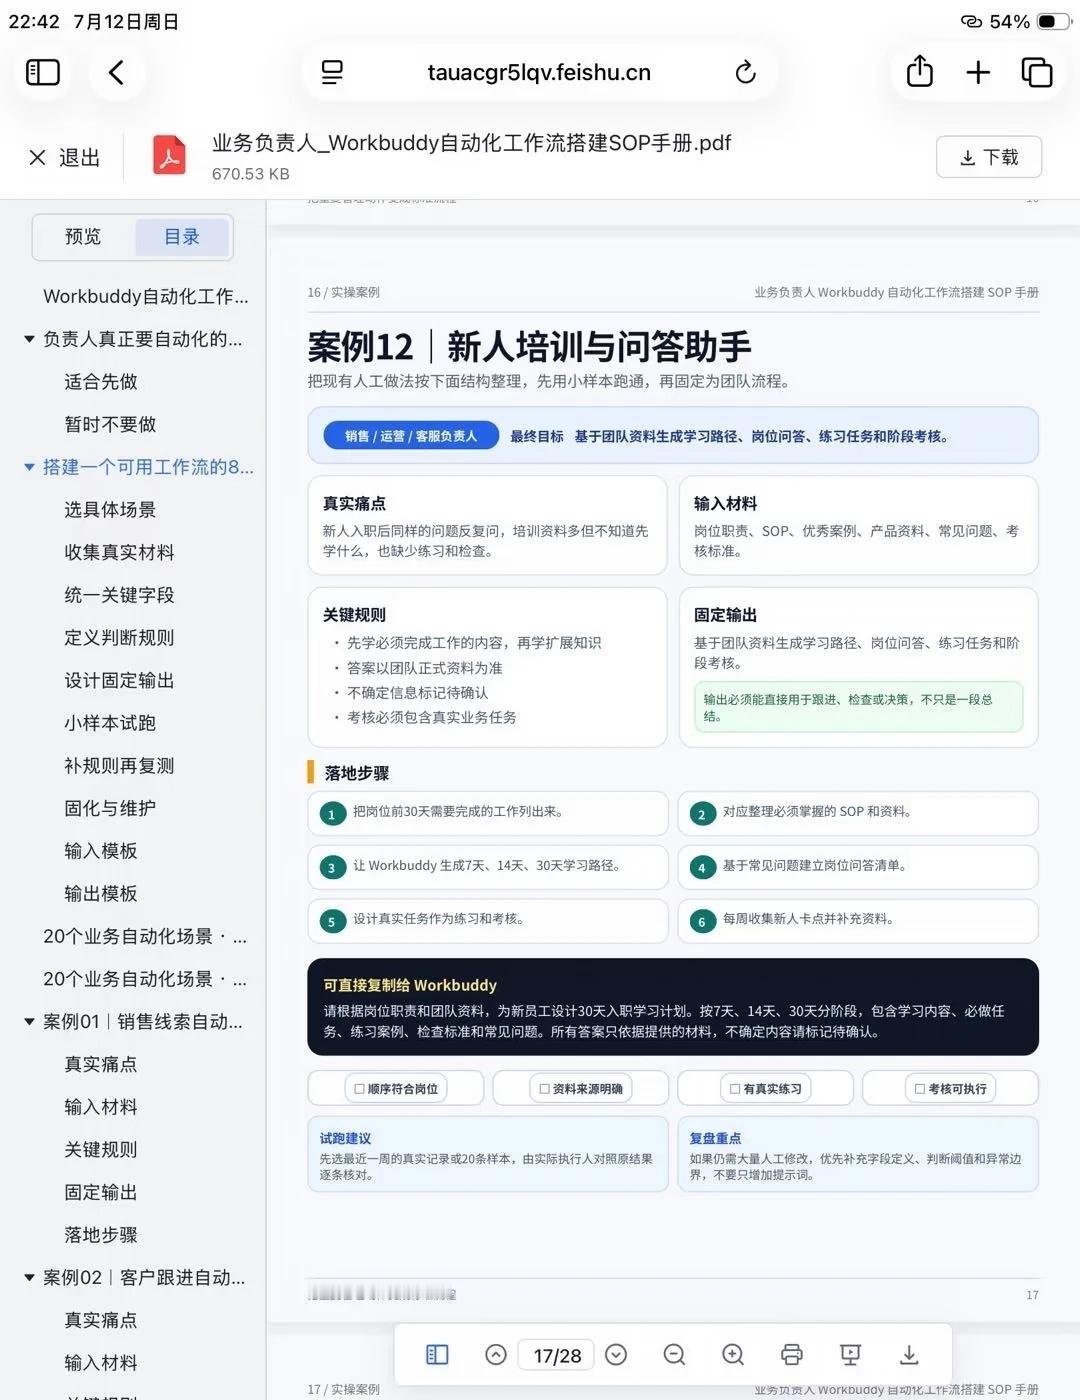Collapse the 搭建一个可用工作流的8 section
This screenshot has width=1080, height=1400.
click(x=29, y=467)
